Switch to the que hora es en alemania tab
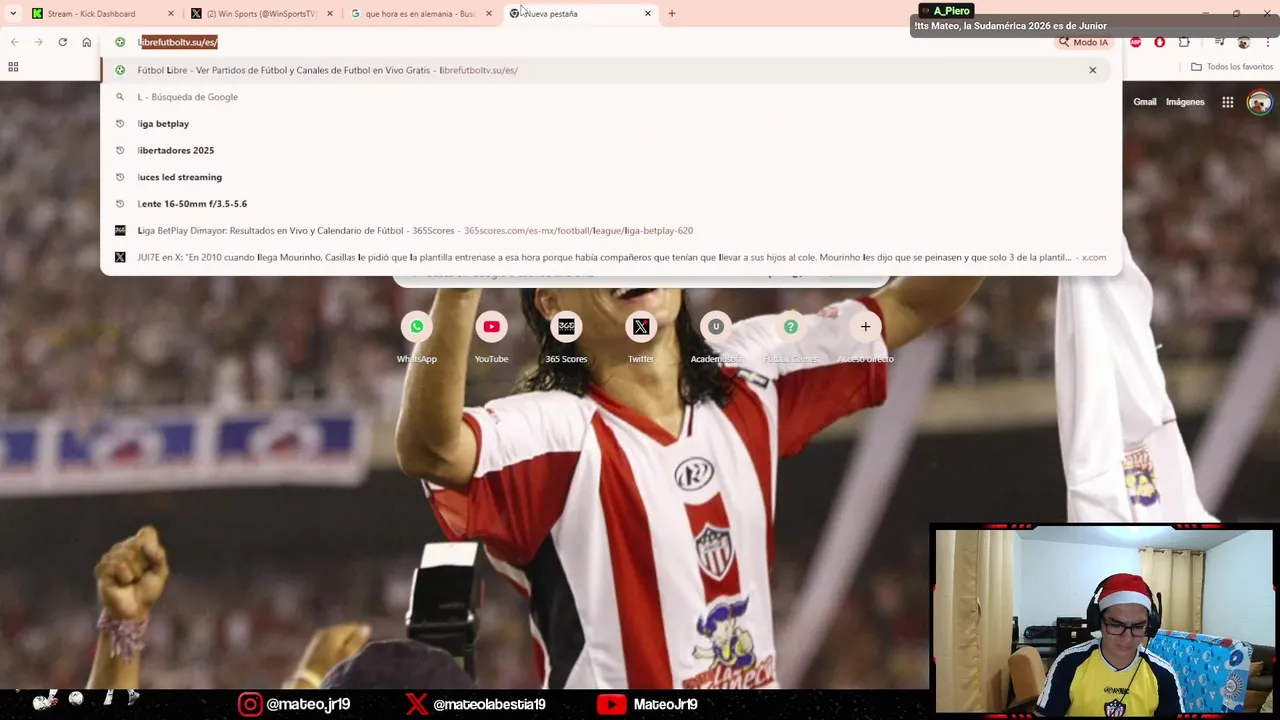The height and width of the screenshot is (720, 1280). [420, 14]
